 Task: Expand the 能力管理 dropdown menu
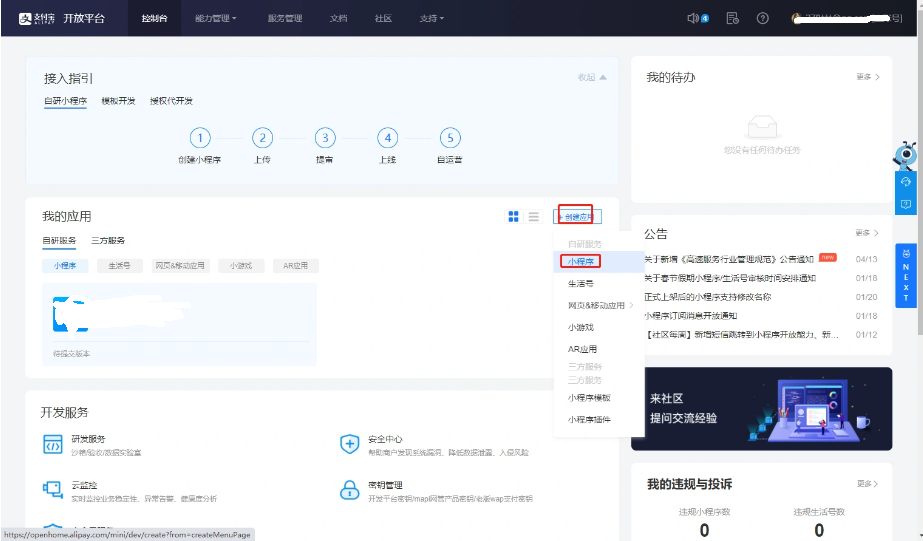[220, 18]
